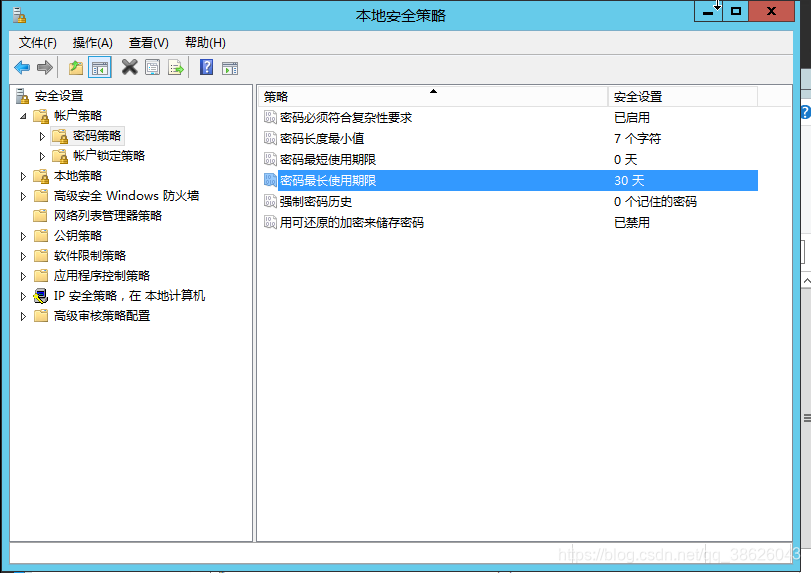The height and width of the screenshot is (573, 811).
Task: Select 本地策略 label in the tree
Action: click(78, 176)
